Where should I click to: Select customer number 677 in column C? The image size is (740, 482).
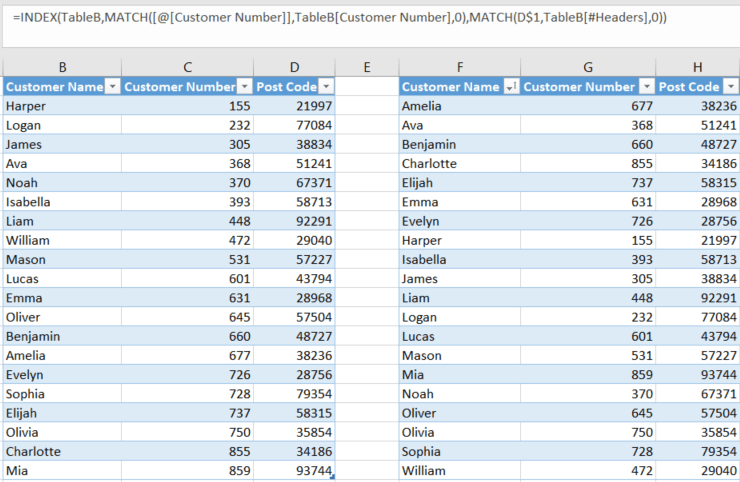click(187, 355)
